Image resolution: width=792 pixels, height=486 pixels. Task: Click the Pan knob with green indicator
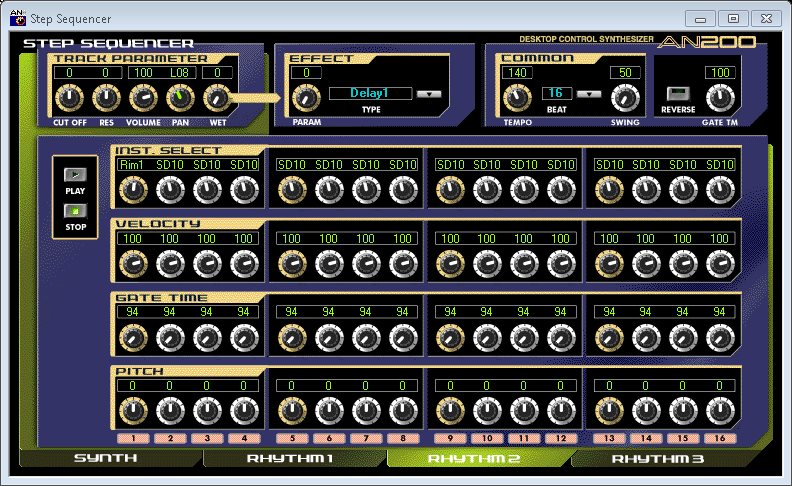[181, 98]
